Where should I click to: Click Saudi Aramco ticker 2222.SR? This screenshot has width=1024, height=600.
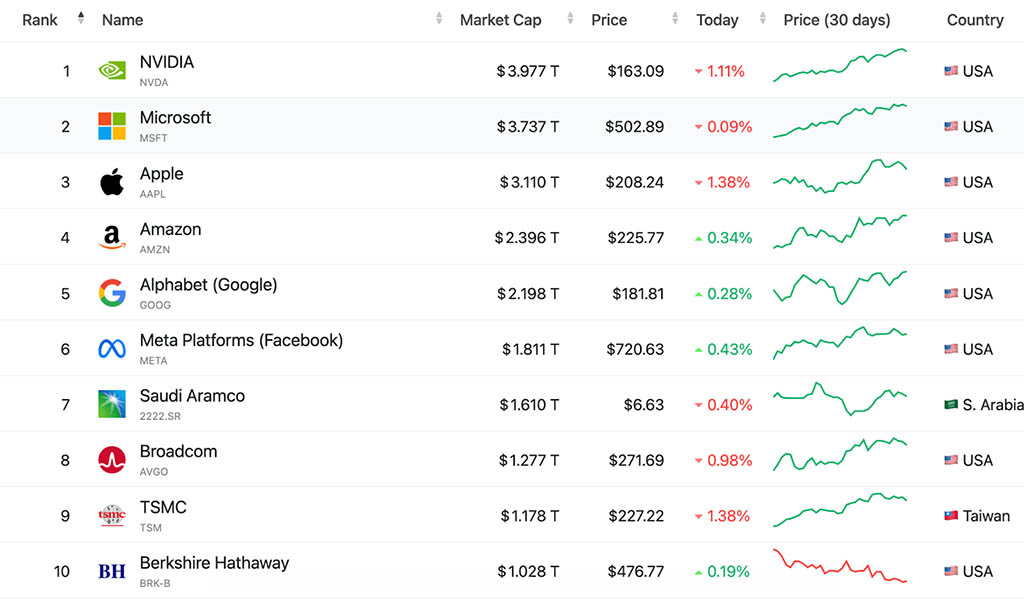click(160, 416)
